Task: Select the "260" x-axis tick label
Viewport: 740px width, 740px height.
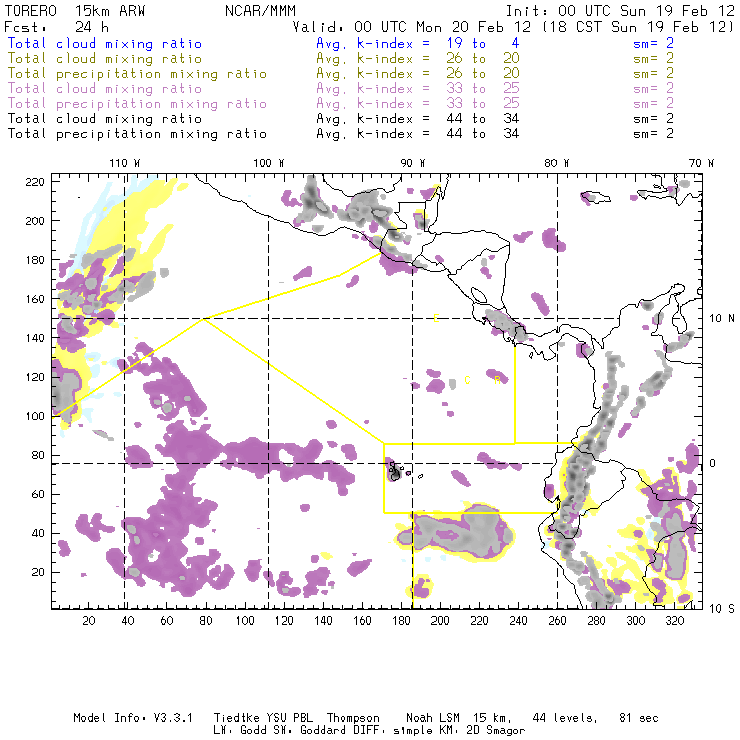Action: point(557,621)
